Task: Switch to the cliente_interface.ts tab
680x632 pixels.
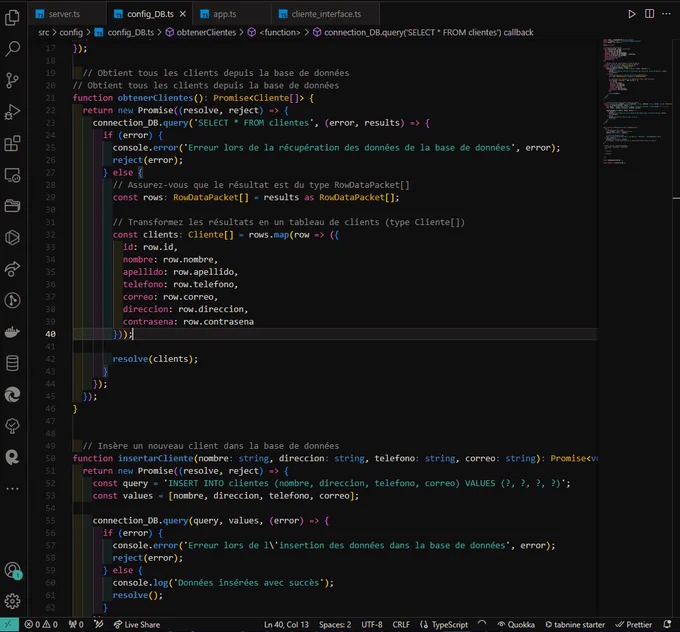Action: coord(326,14)
